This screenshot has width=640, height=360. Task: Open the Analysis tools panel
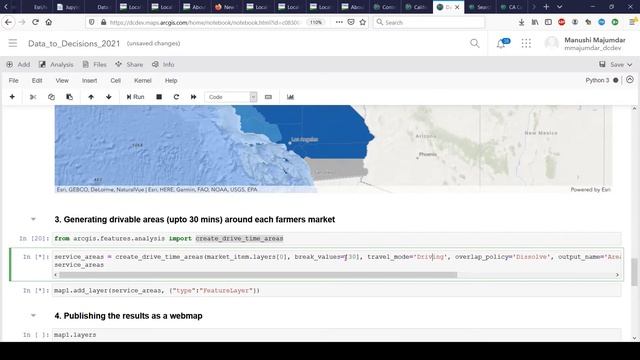coord(56,64)
